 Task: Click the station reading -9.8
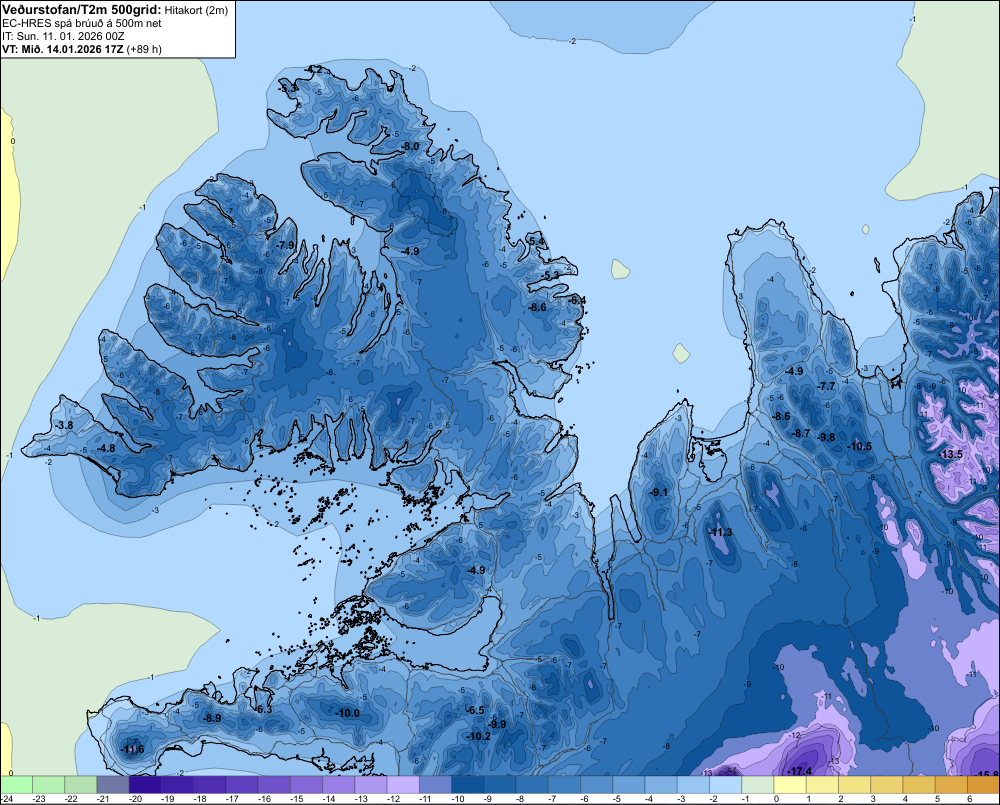coord(827,437)
